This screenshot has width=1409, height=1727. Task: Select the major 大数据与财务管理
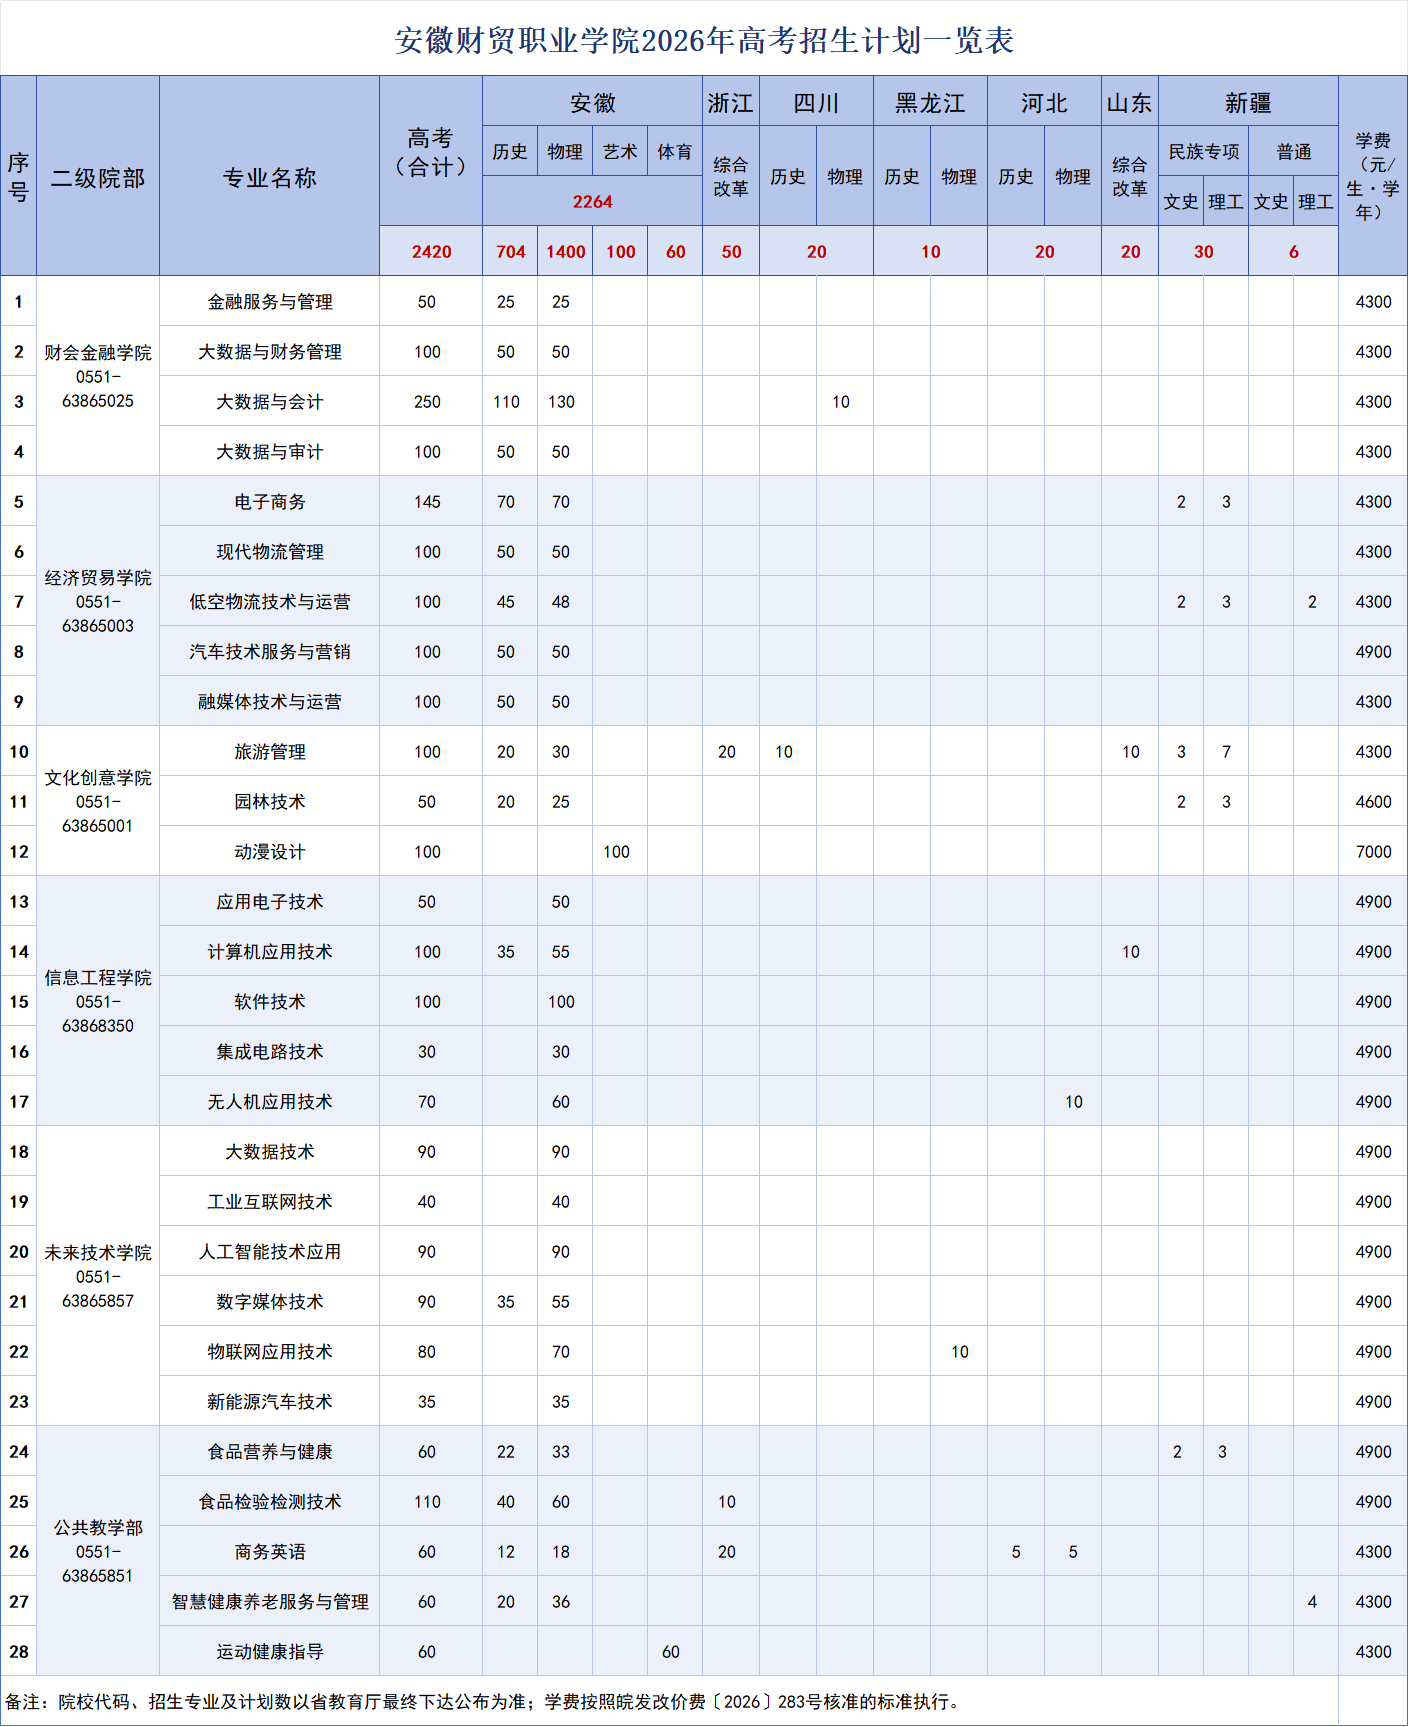pyautogui.click(x=269, y=351)
